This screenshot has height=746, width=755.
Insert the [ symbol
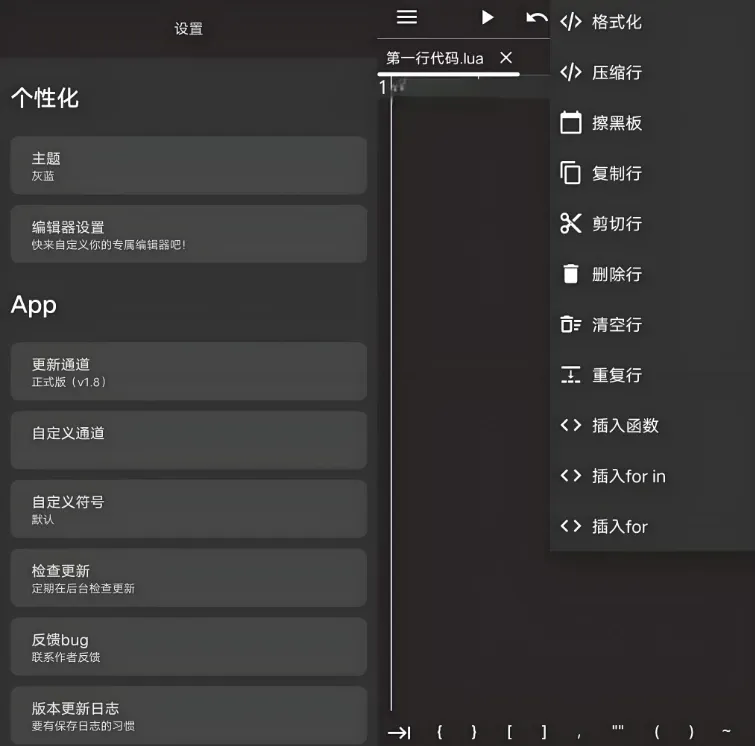[509, 733]
